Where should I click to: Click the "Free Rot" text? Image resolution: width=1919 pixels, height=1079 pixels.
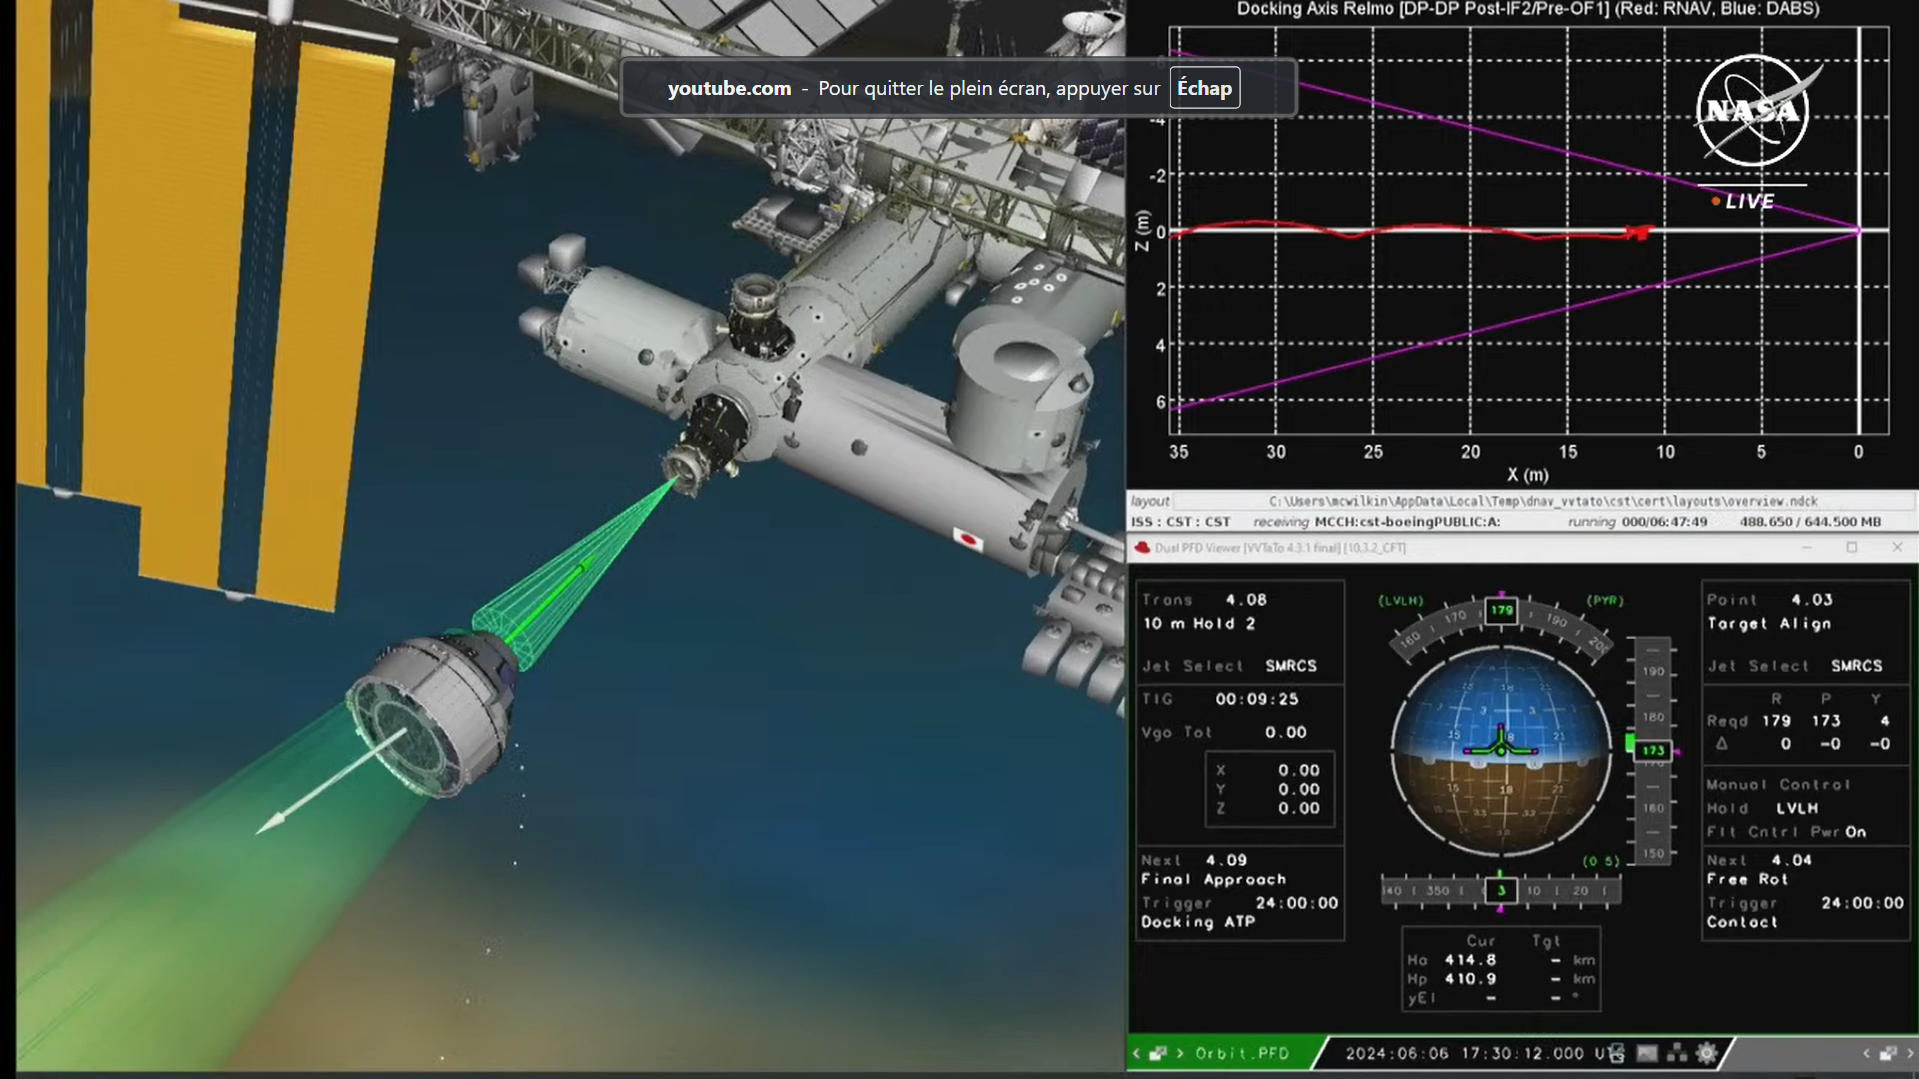1747,879
